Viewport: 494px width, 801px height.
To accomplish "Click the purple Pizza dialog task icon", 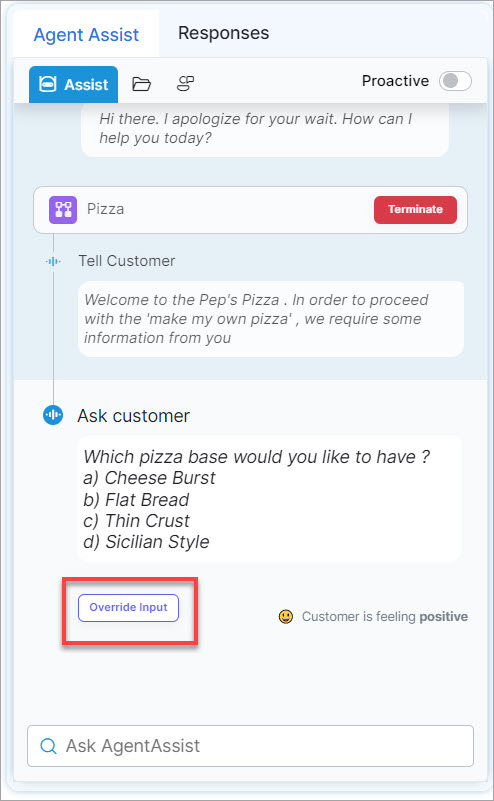I will pyautogui.click(x=63, y=210).
